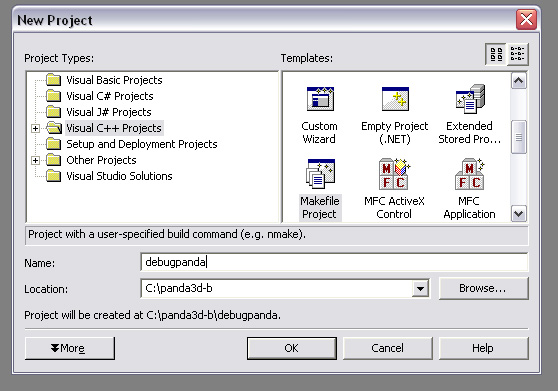Click the Setup and Deployment Projects folder icon
558x391 pixels.
coord(54,144)
